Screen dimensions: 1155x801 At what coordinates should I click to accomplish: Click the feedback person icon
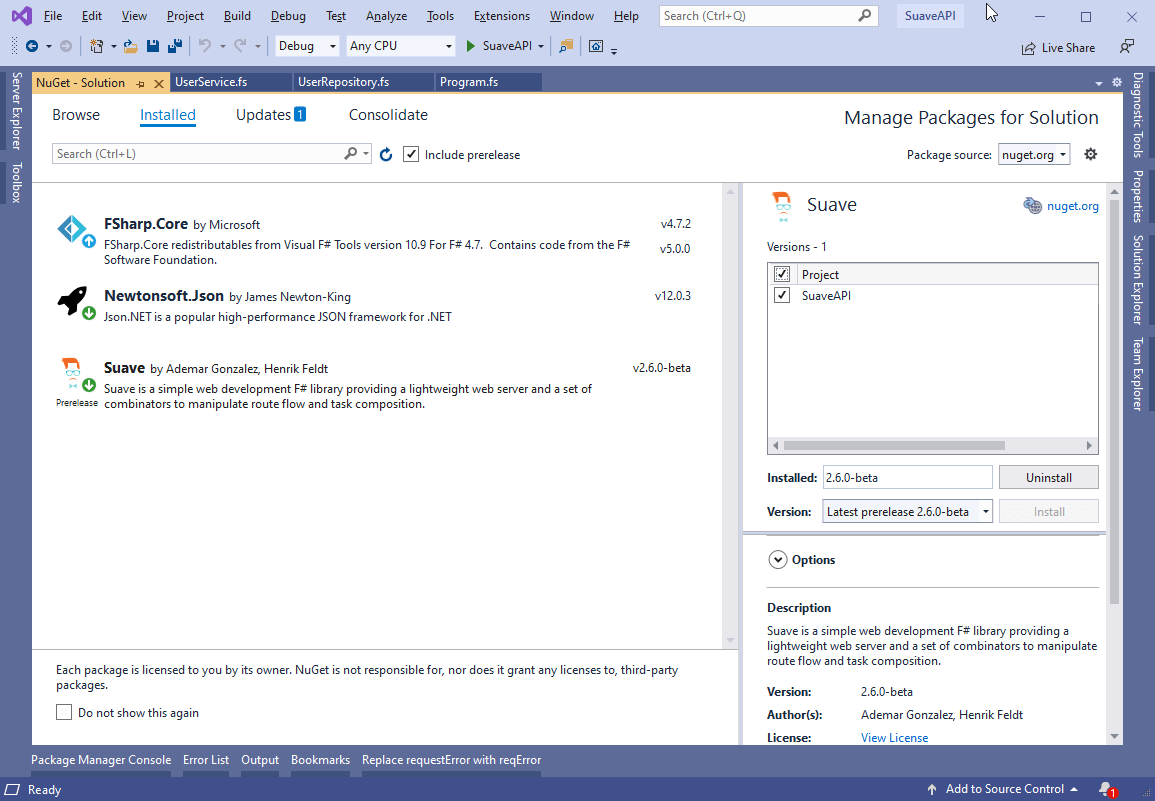tap(1126, 46)
